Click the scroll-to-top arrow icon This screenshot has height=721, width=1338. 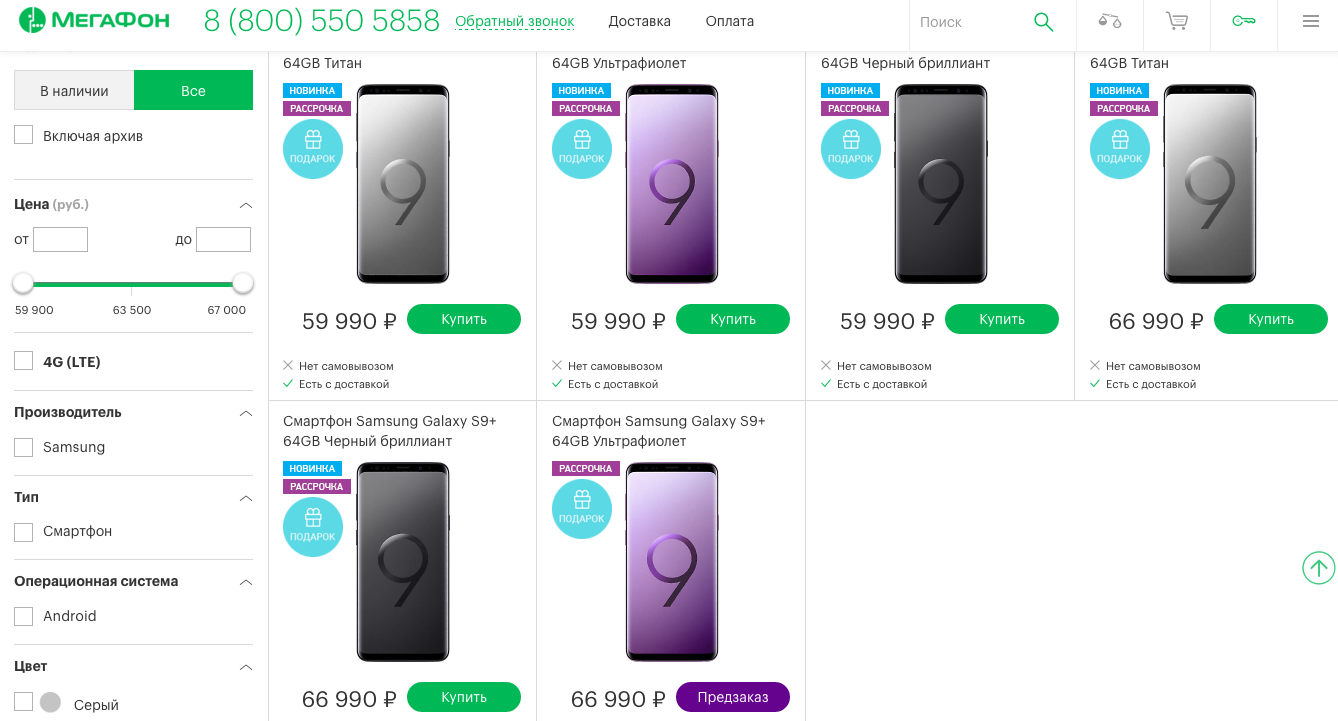[x=1319, y=568]
